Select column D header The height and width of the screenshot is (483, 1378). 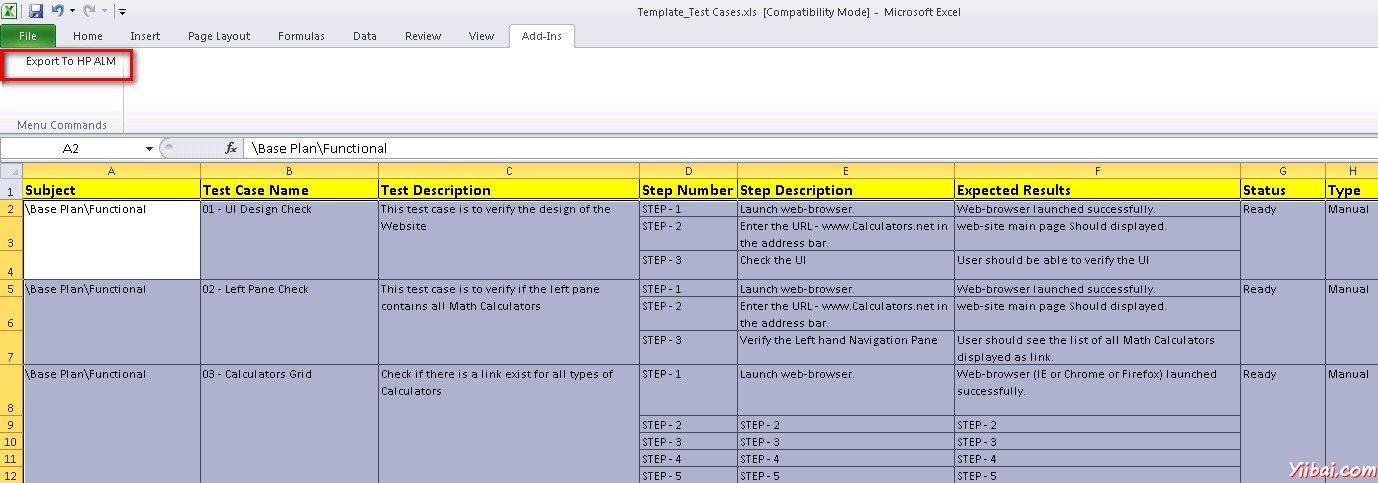[x=688, y=171]
